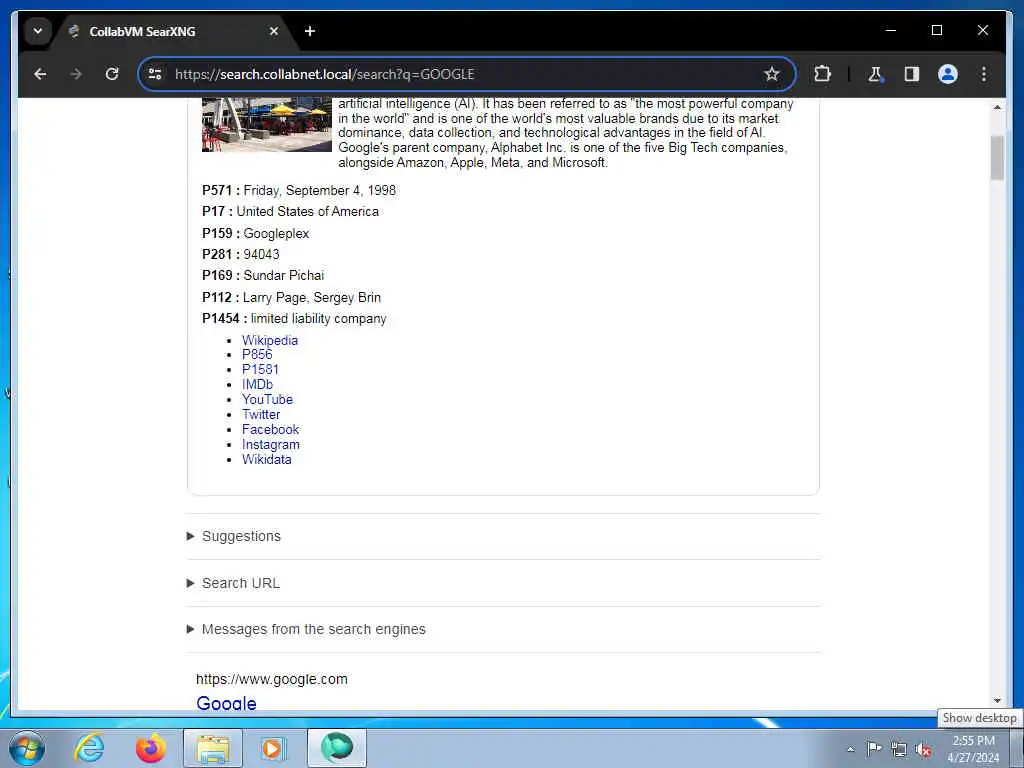The image size is (1024, 768).
Task: Show hidden system tray icons
Action: coord(850,749)
